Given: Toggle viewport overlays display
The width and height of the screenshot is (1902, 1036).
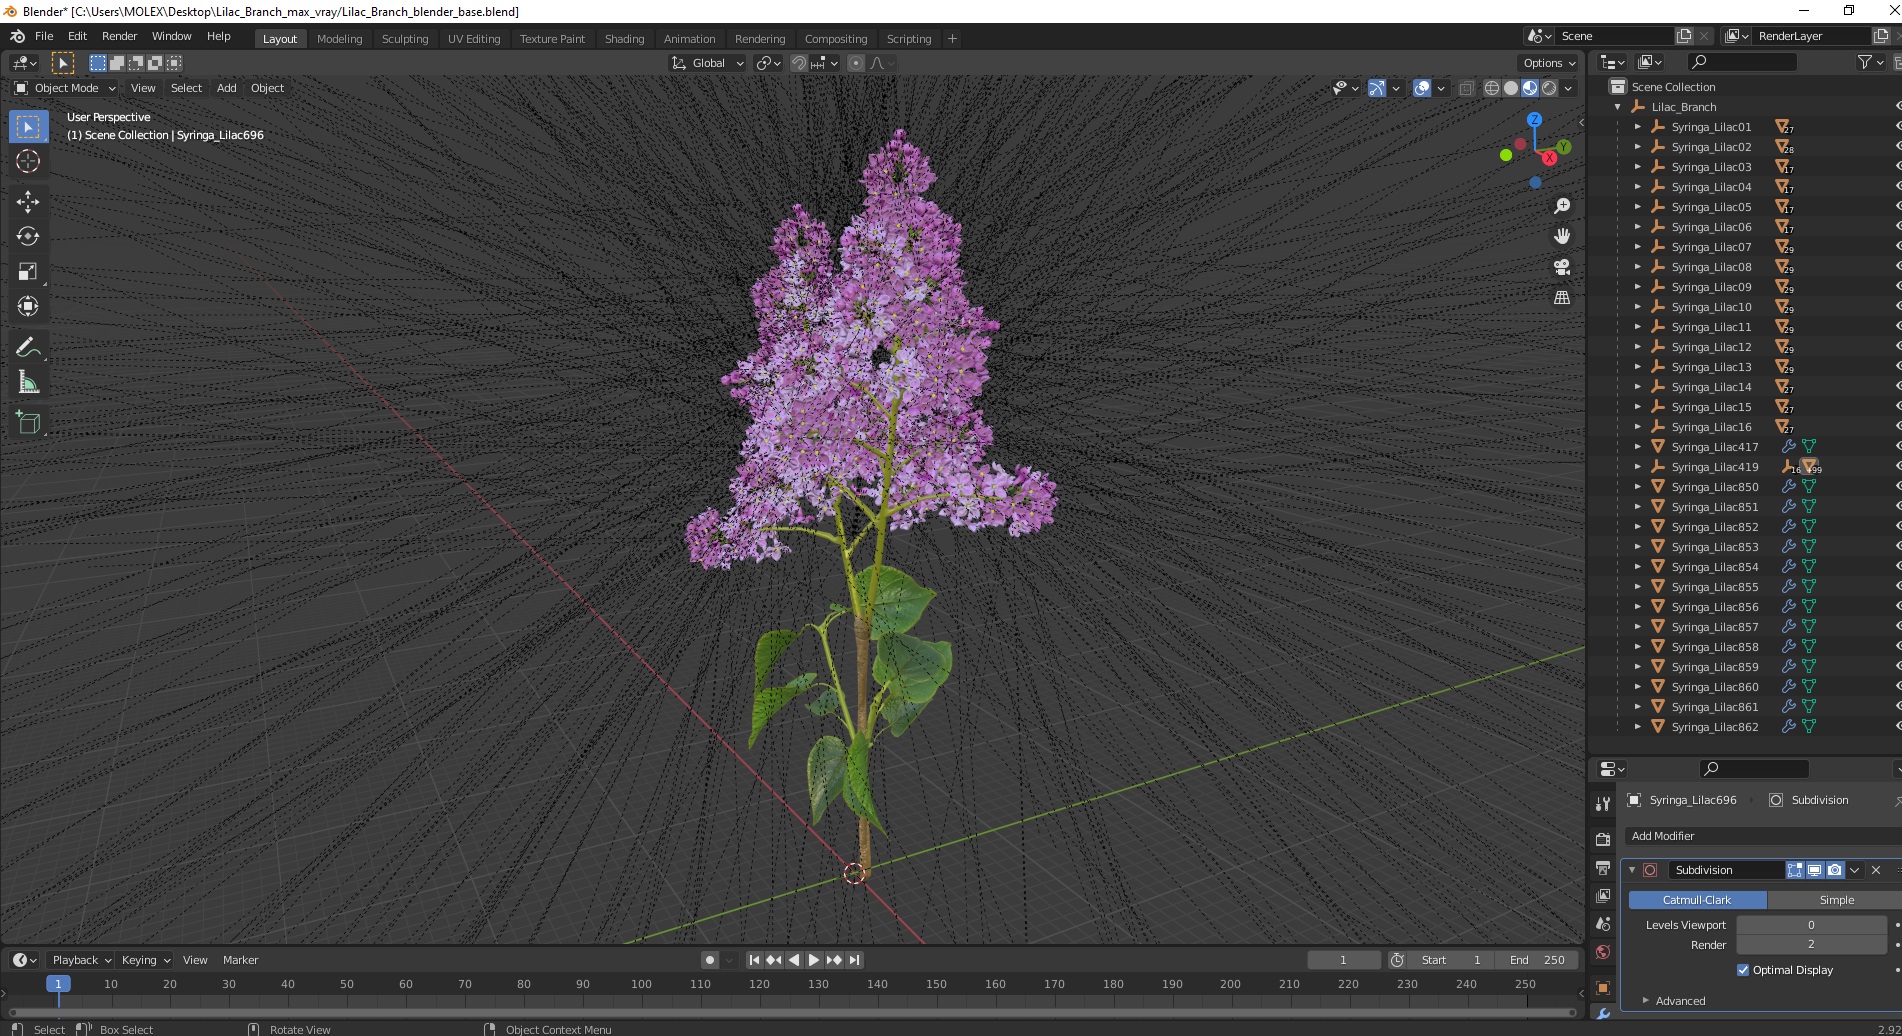Looking at the screenshot, I should tap(1422, 88).
